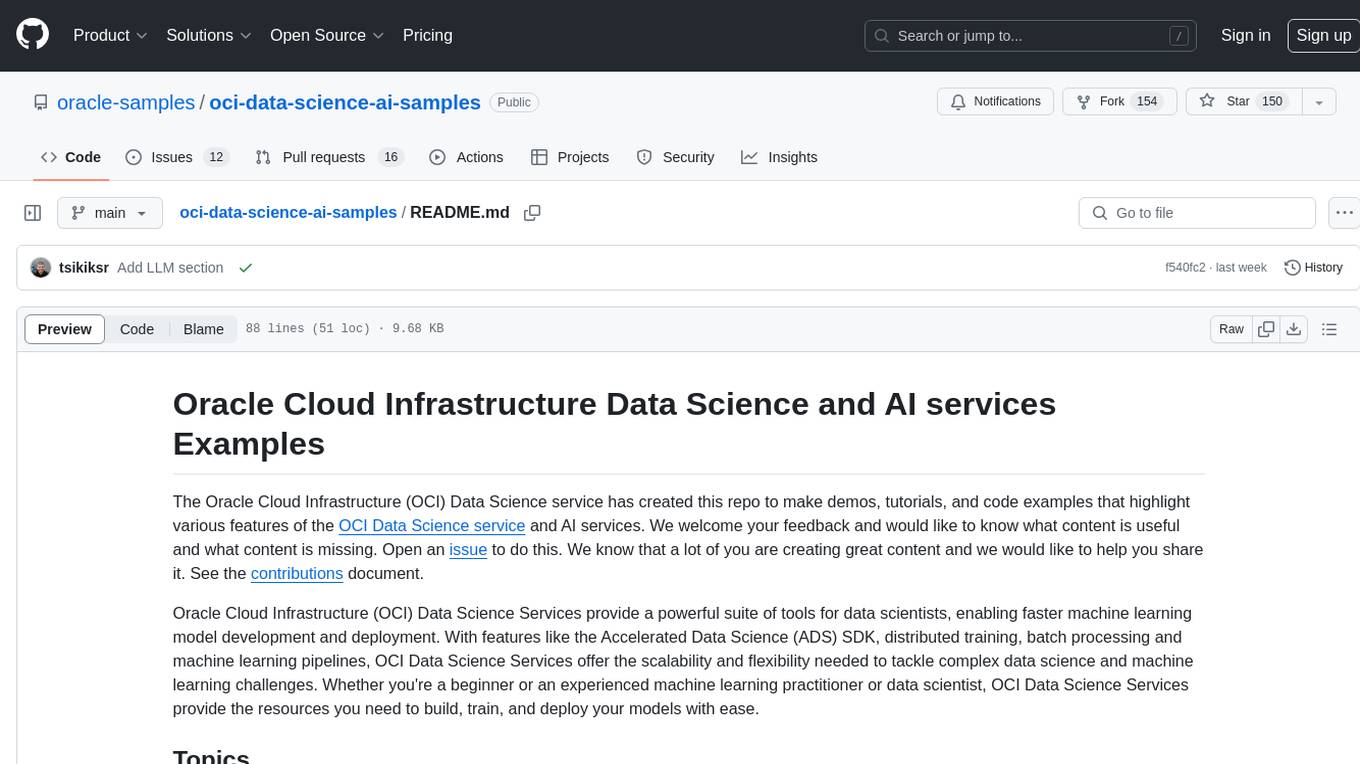
Task: Open the Add LLM section commit
Action: coord(170,268)
